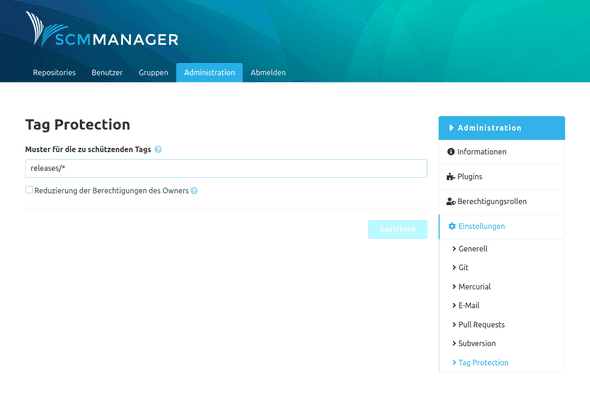Click the Tag Protection page heading
590x397 pixels.
(x=78, y=125)
